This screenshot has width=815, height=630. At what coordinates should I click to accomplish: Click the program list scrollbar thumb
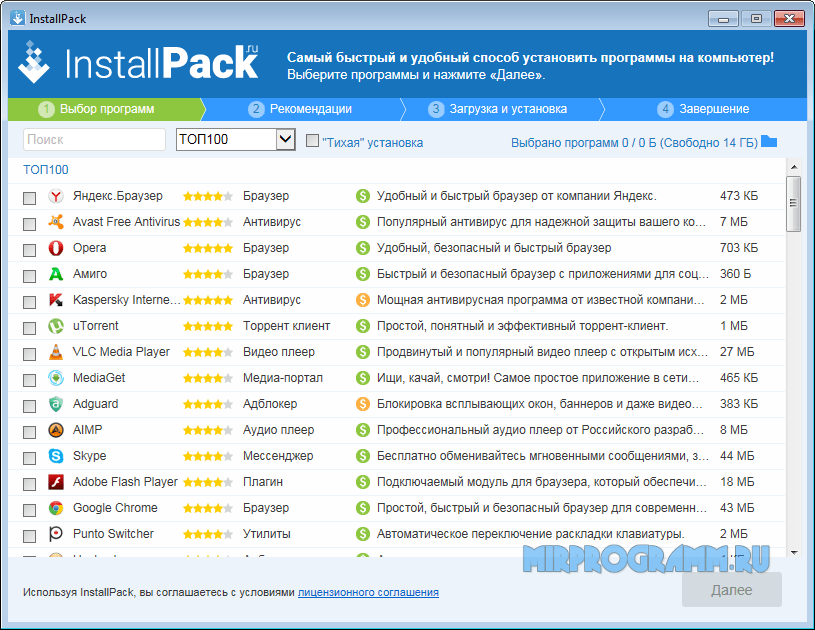coord(793,203)
